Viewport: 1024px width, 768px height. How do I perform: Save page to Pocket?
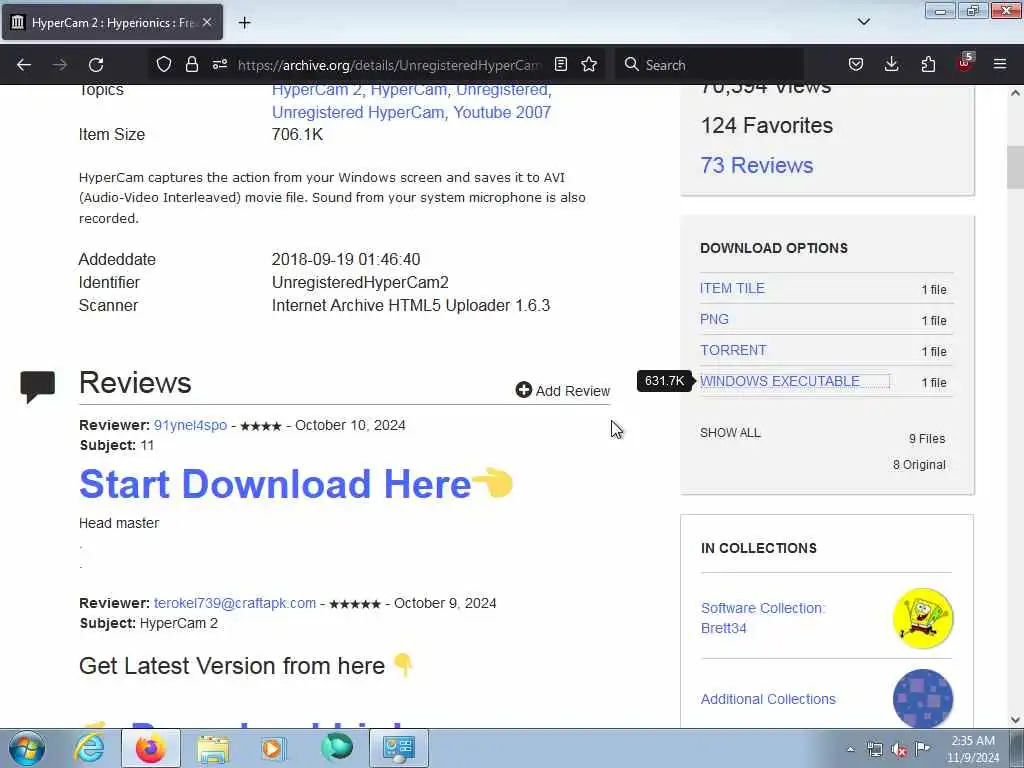tap(856, 64)
